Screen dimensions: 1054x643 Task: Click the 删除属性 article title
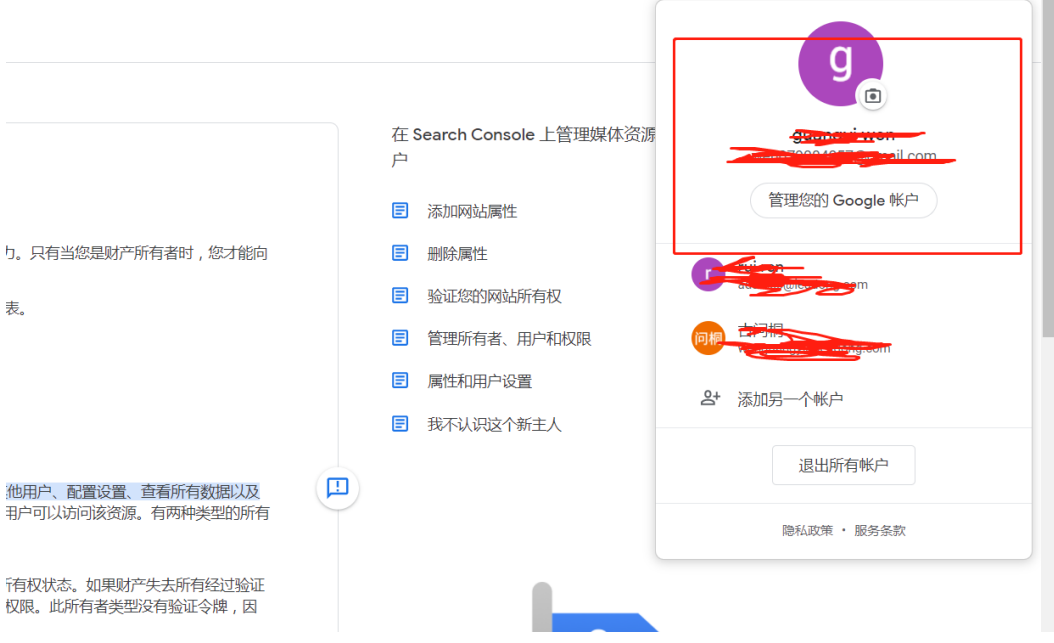[457, 254]
